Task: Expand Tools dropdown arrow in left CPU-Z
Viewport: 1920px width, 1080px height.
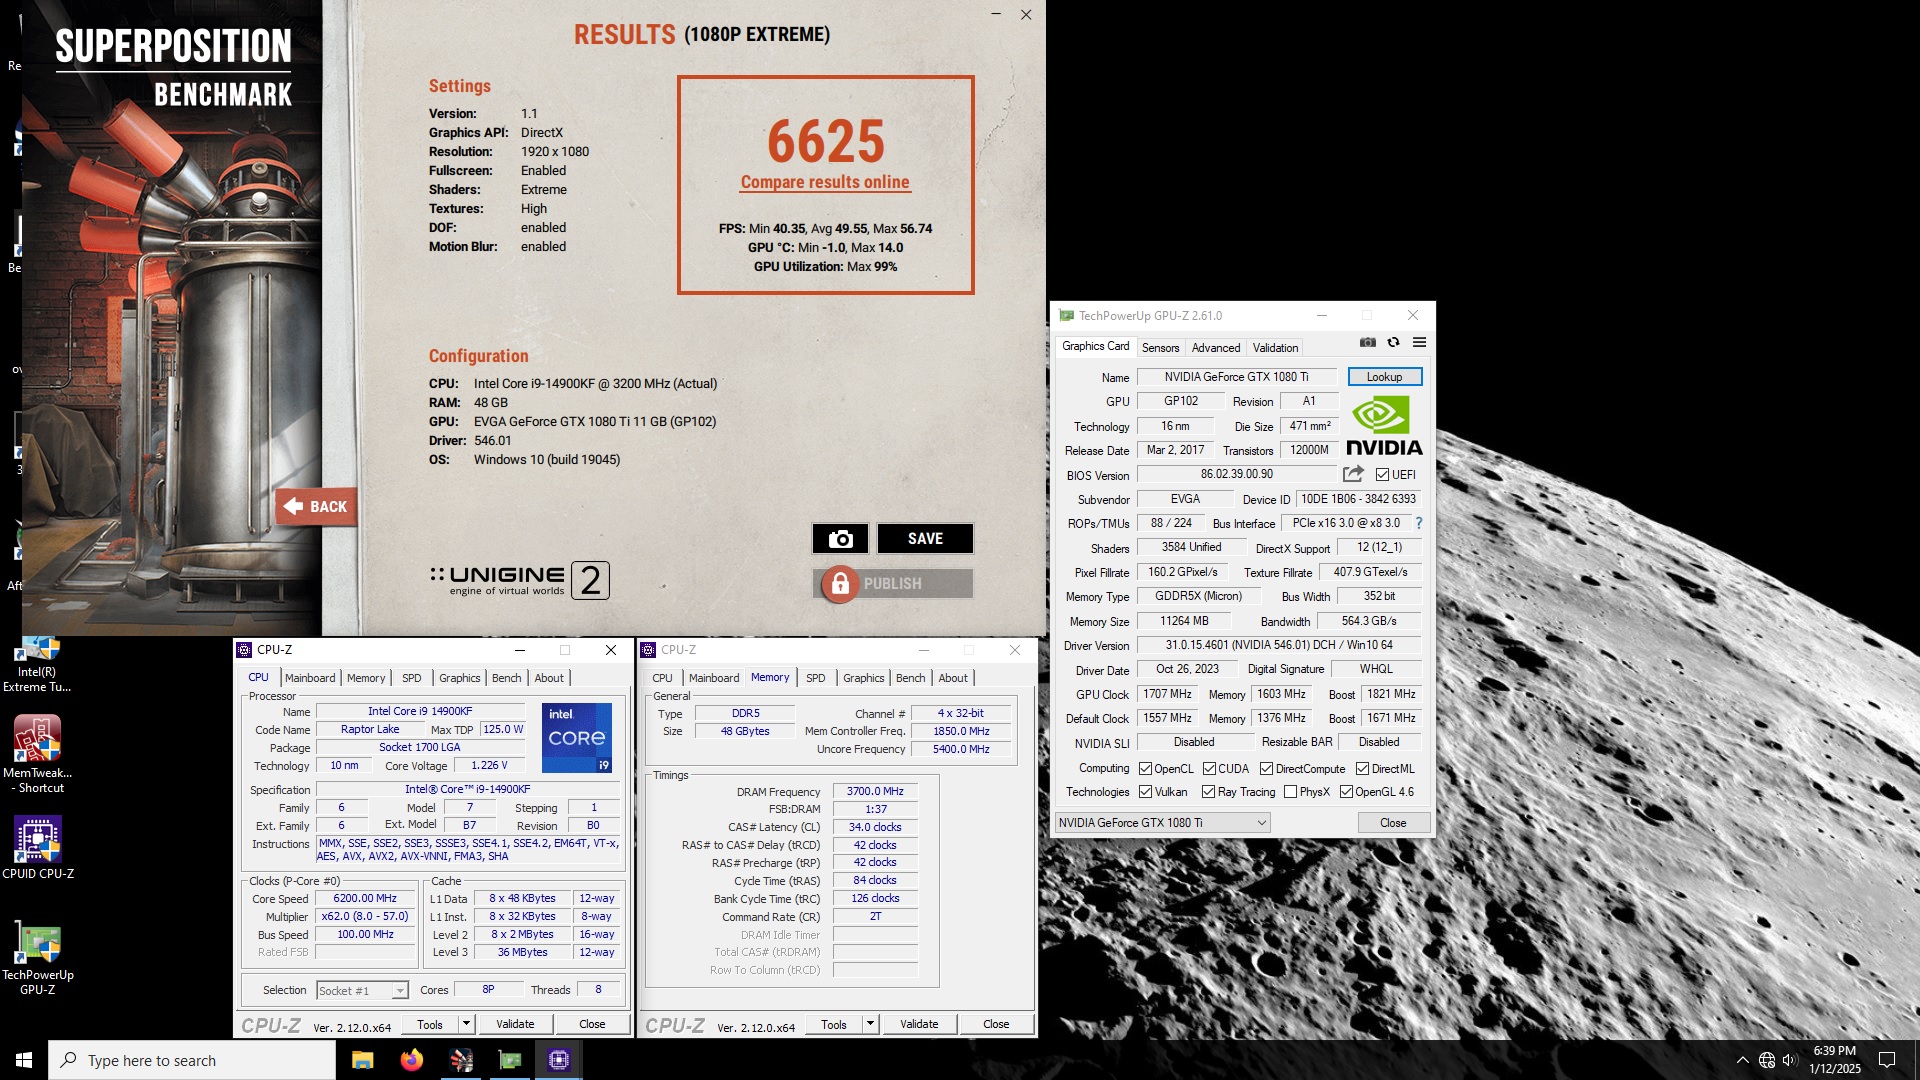Action: pyautogui.click(x=465, y=1024)
